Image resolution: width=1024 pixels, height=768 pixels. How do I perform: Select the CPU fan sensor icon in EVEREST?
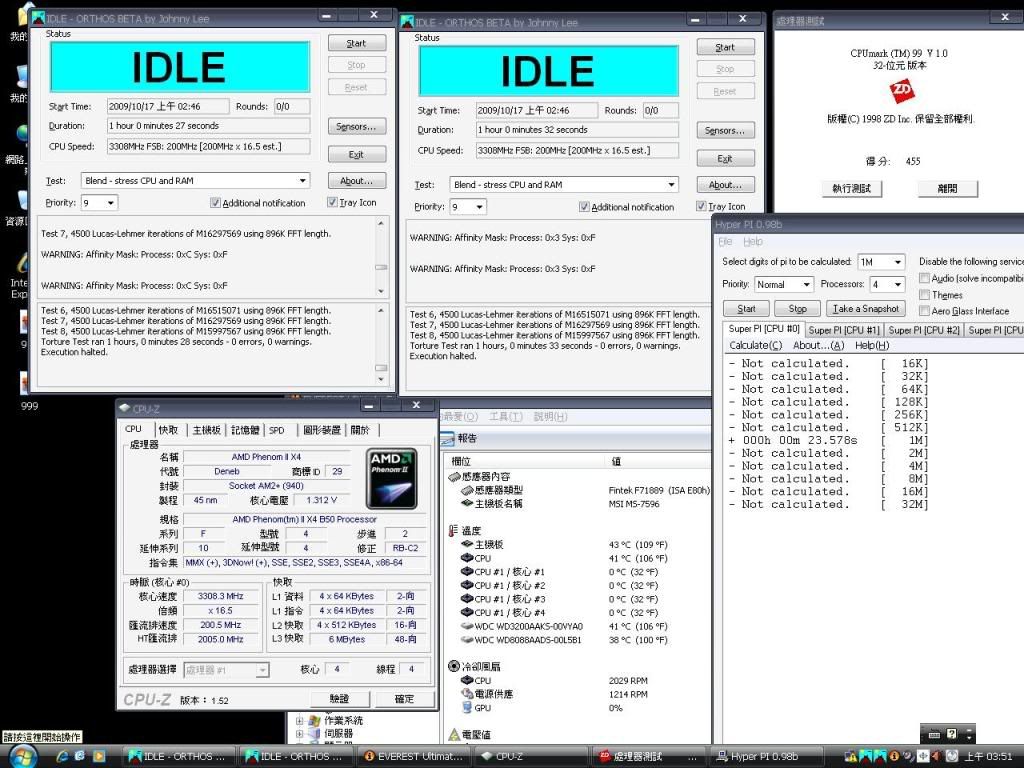467,680
